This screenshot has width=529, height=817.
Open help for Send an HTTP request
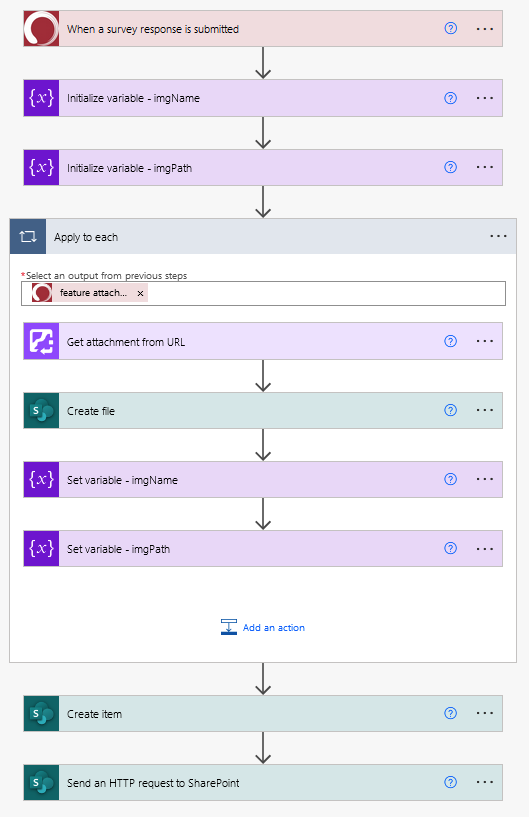pyautogui.click(x=451, y=782)
